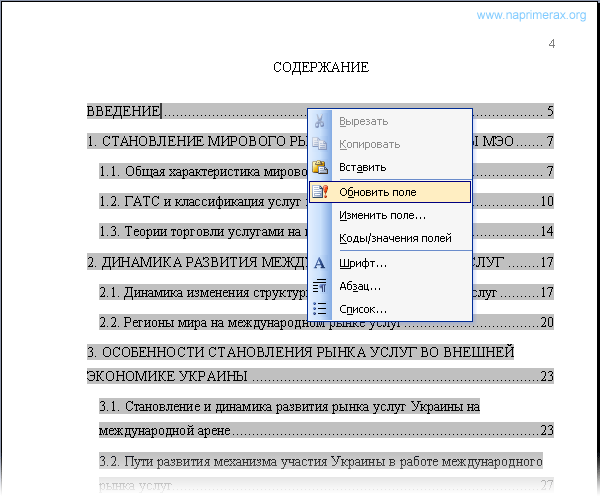600x500 pixels.
Task: Open the Абзац… menu entry
Action: (360, 286)
